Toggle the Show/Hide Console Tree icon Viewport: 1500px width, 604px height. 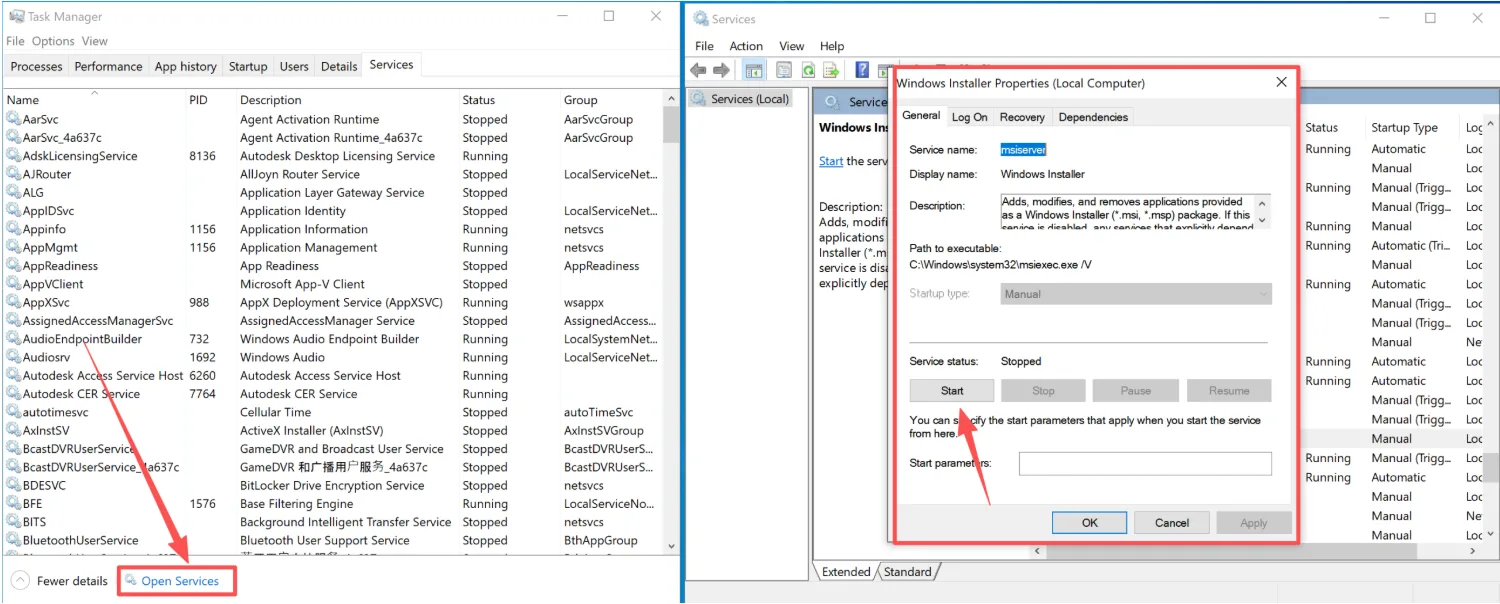pos(754,70)
